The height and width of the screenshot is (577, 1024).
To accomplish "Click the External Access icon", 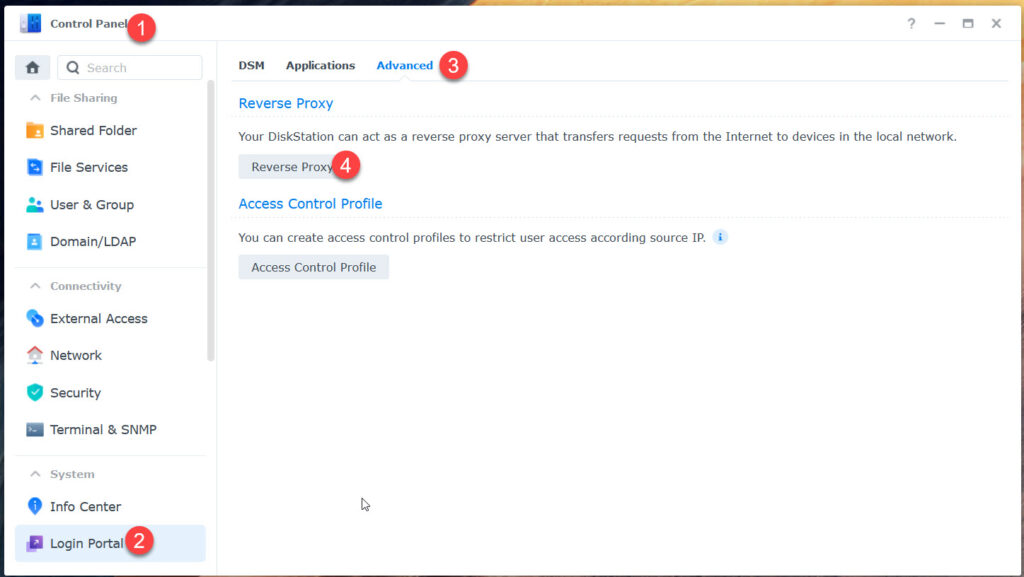I will pos(35,319).
